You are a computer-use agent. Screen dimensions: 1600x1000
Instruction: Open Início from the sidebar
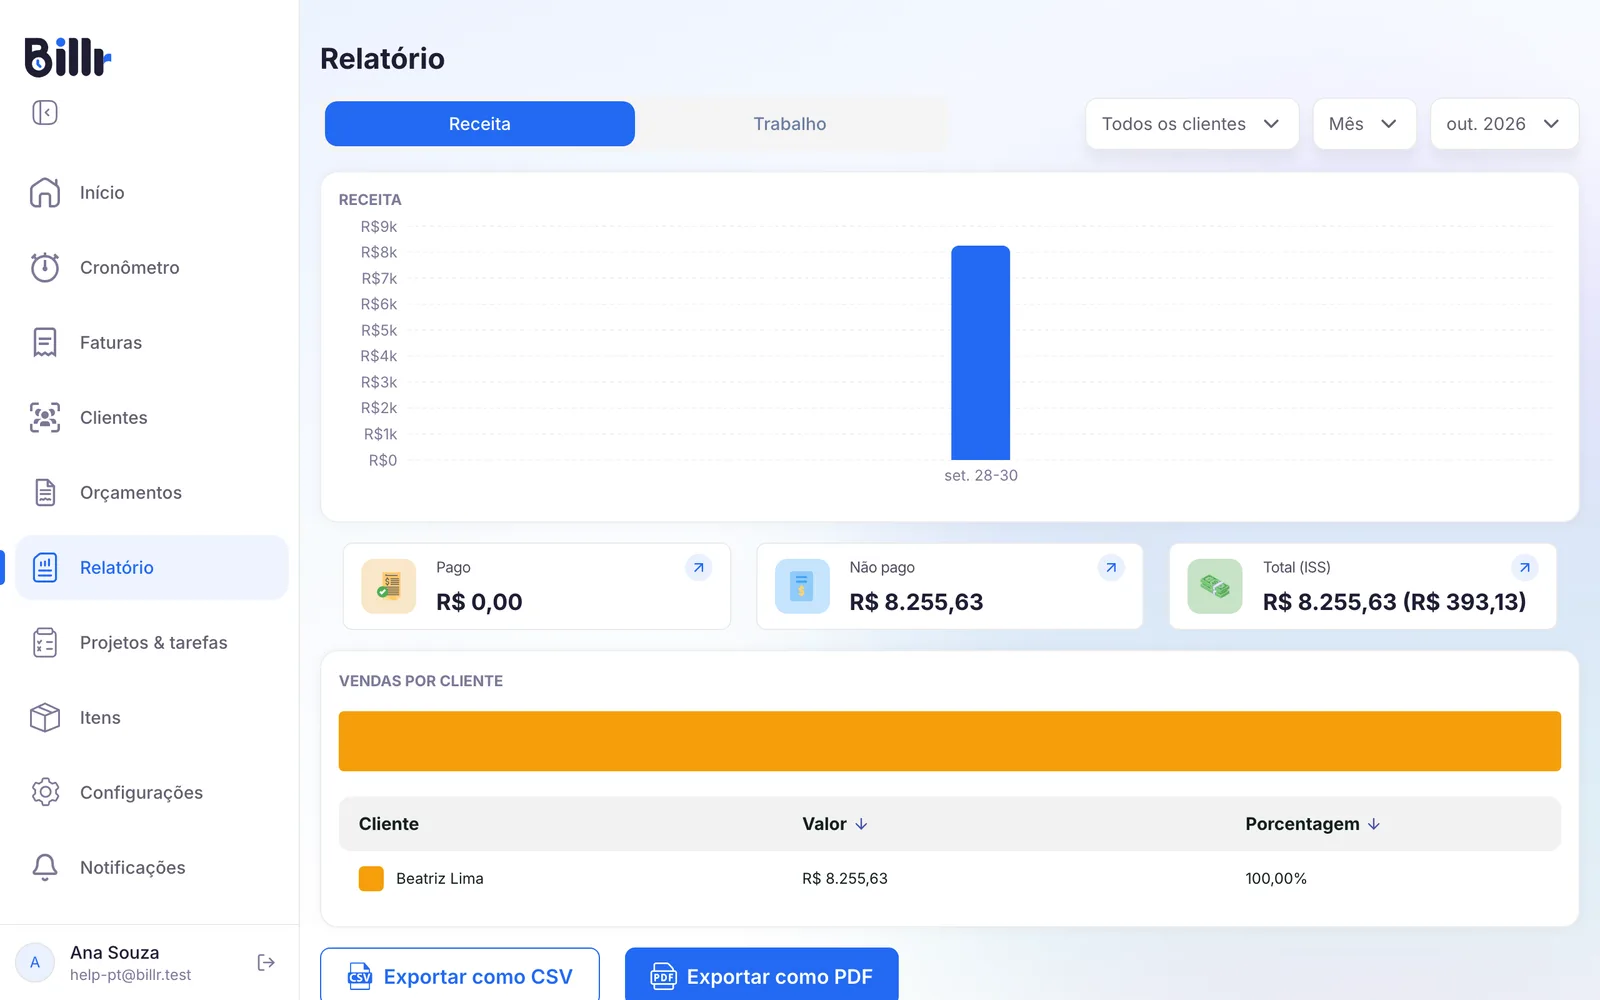102,193
